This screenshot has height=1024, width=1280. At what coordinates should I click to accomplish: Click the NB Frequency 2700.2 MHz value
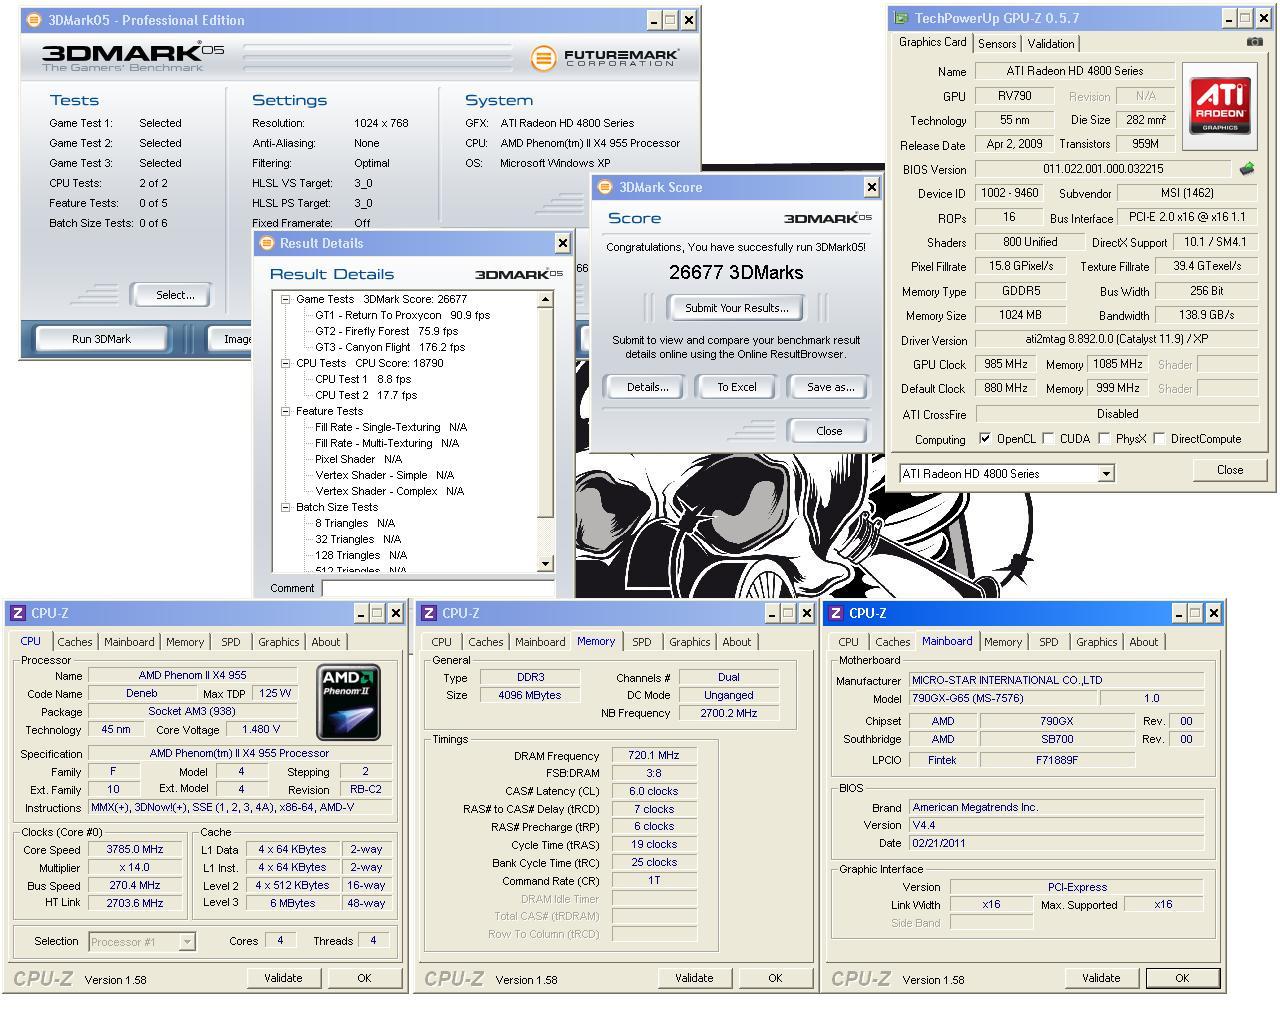coord(729,713)
